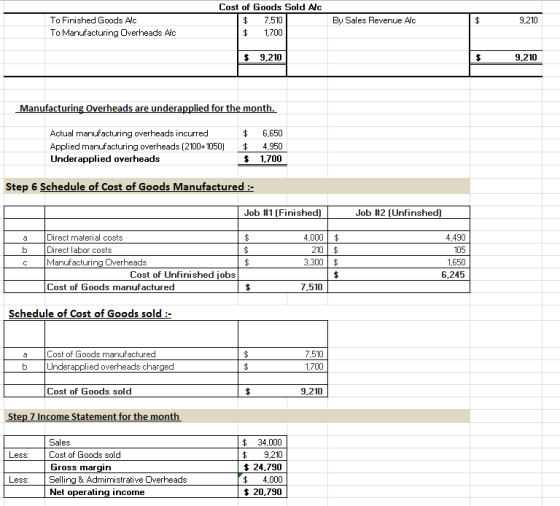560x506 pixels.
Task: Select the 1,700 amount beside To Manufacturing Overheads A/c
Action: pos(273,33)
